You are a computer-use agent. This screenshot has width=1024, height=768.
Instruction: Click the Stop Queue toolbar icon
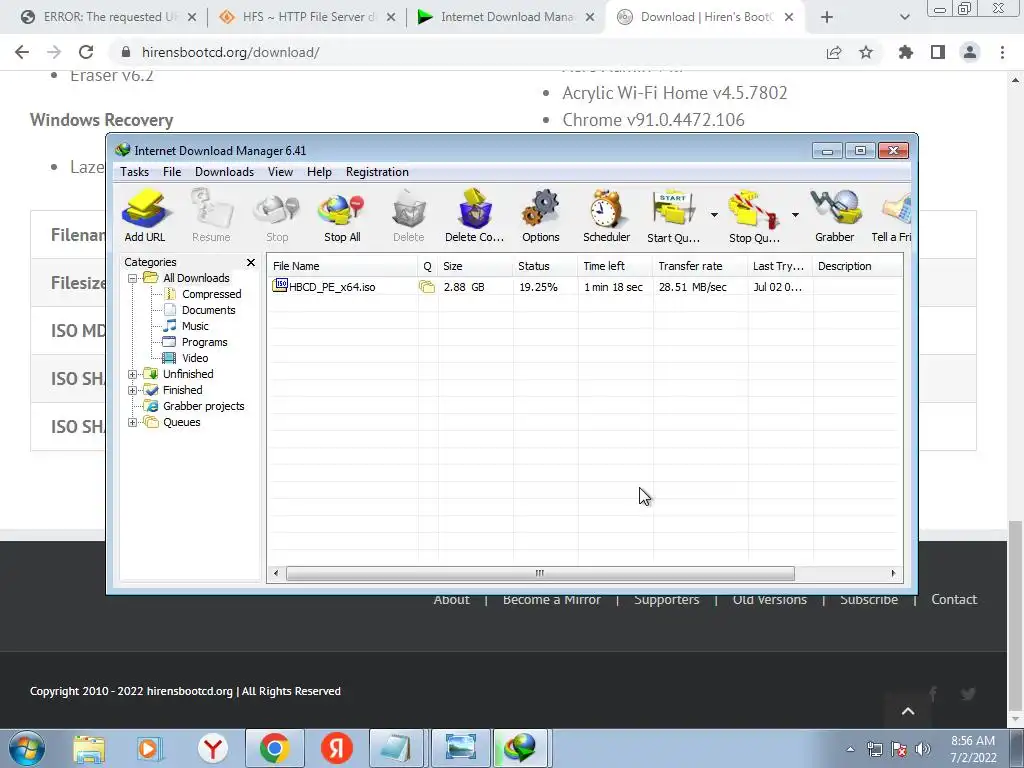(754, 216)
